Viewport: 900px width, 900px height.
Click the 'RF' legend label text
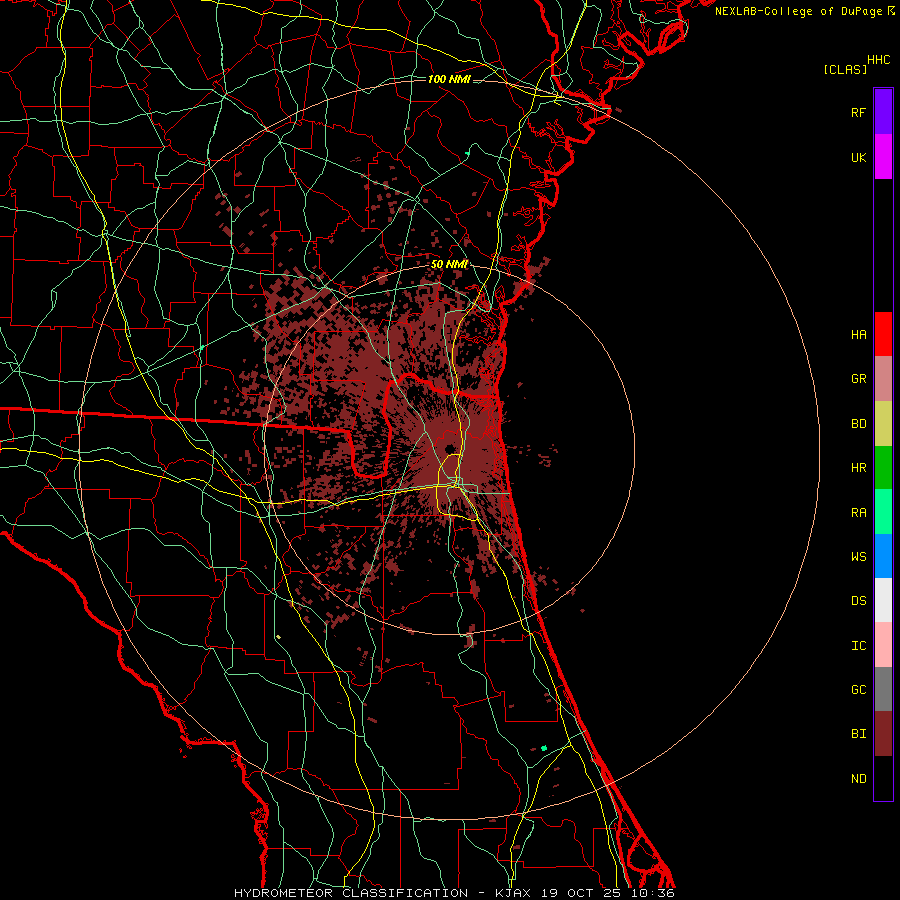point(858,113)
